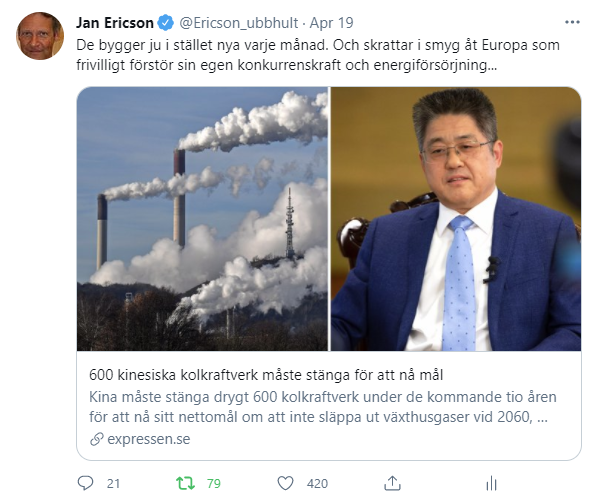
Task: Open tweet analytics bar chart icon
Action: tap(491, 483)
